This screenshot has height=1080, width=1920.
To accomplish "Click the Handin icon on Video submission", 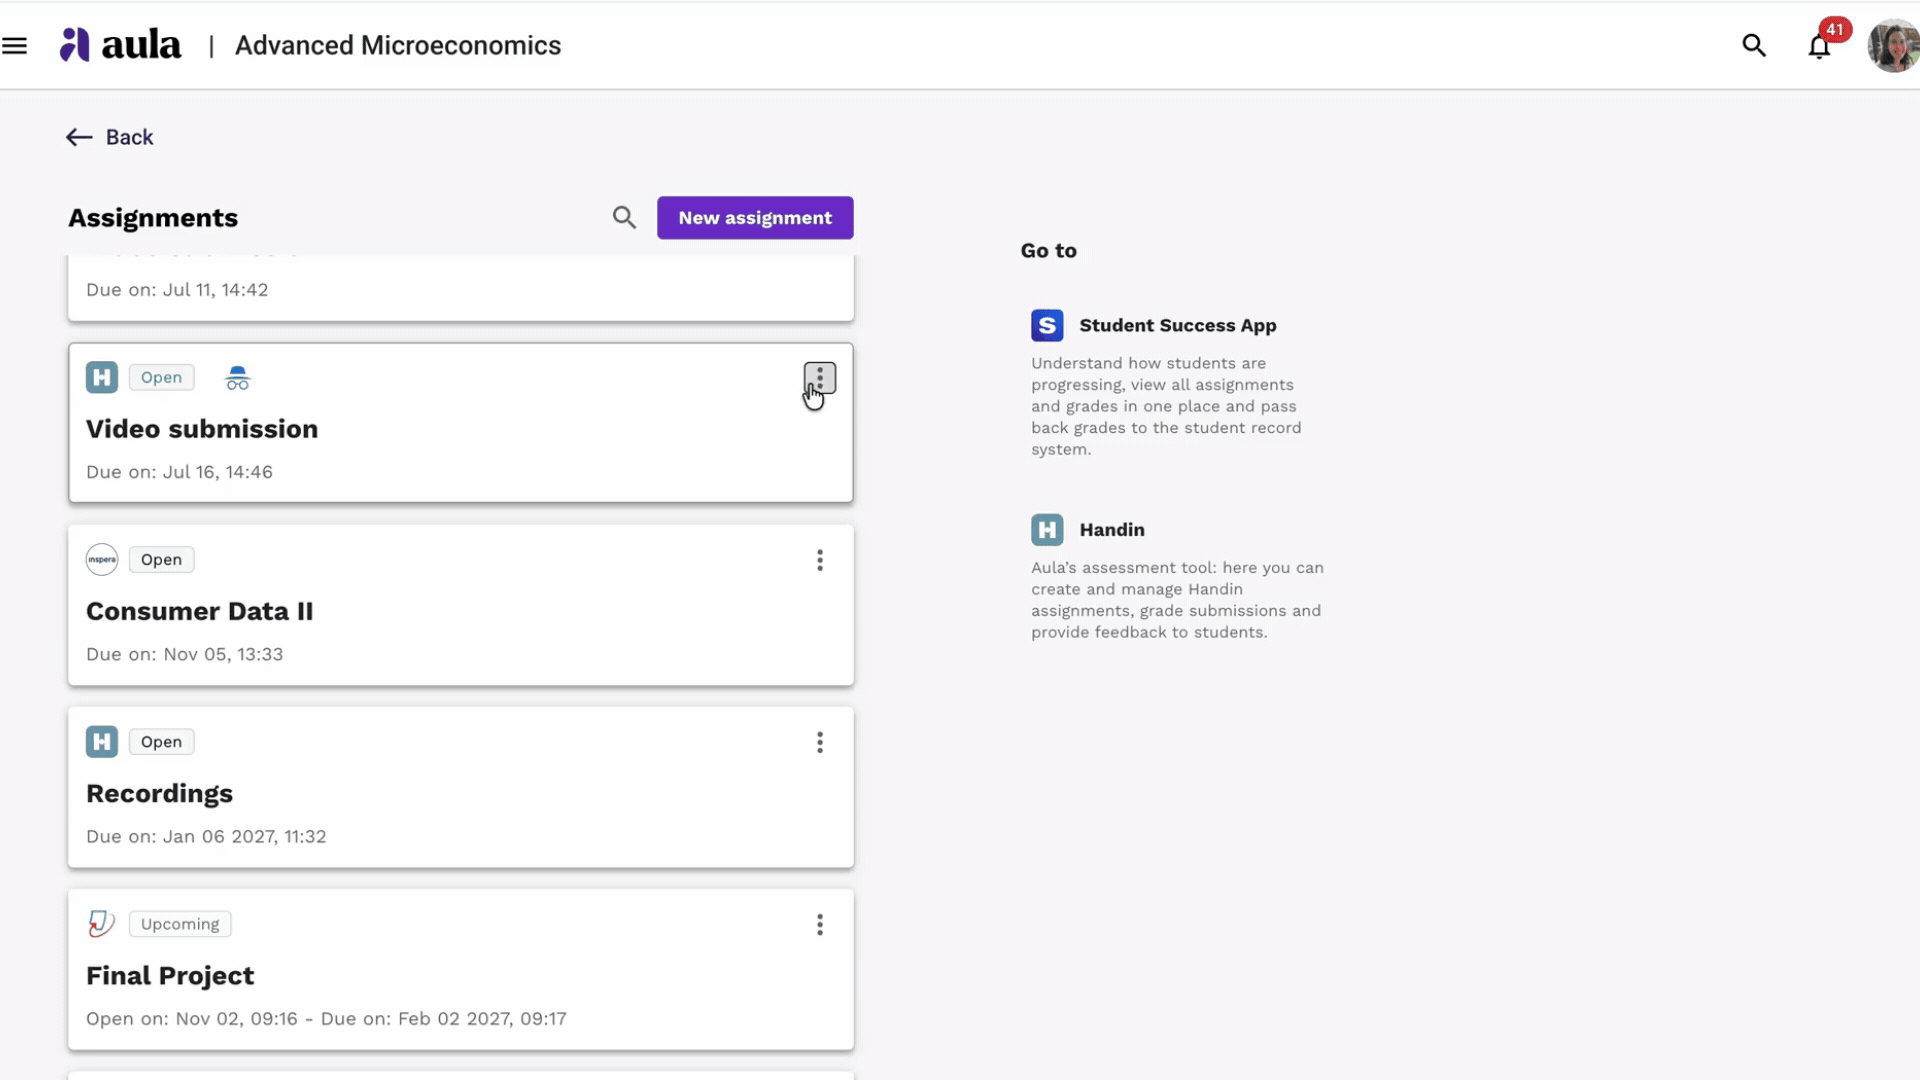I will (x=102, y=377).
